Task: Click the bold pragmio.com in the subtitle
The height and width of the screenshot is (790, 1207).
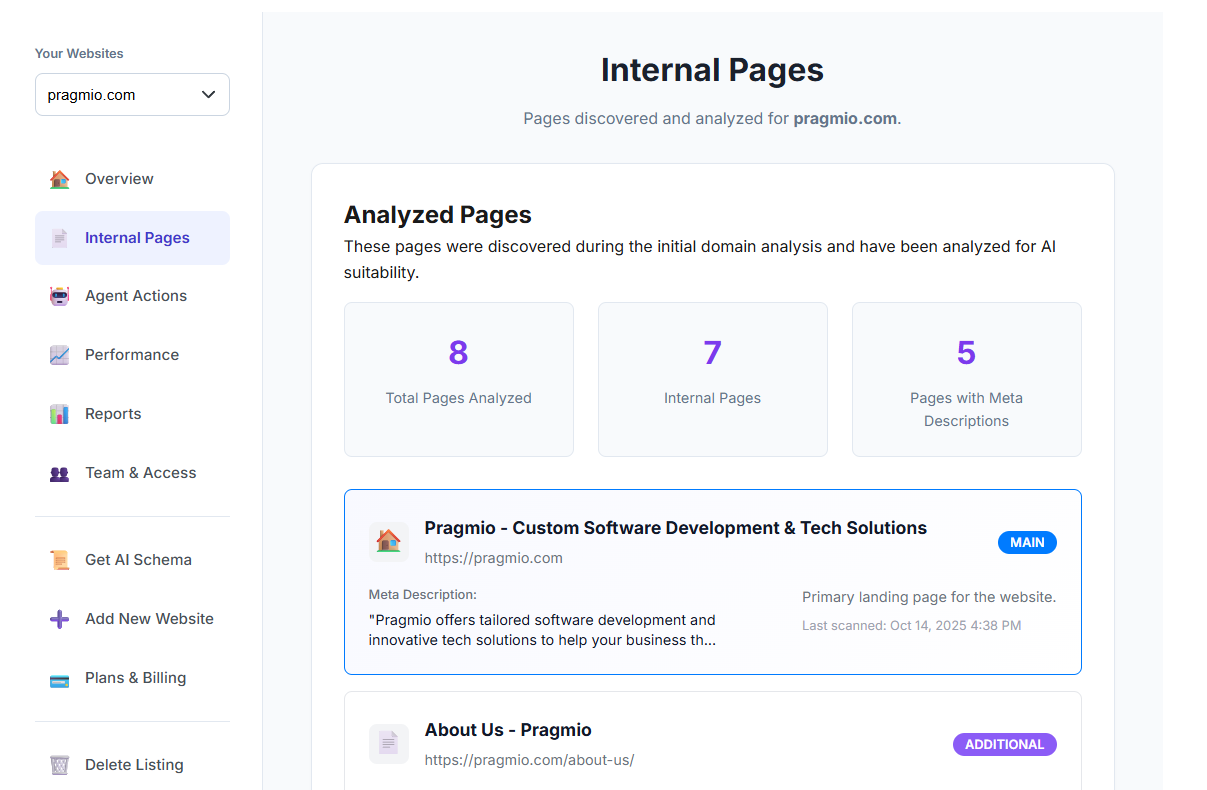Action: [x=845, y=118]
